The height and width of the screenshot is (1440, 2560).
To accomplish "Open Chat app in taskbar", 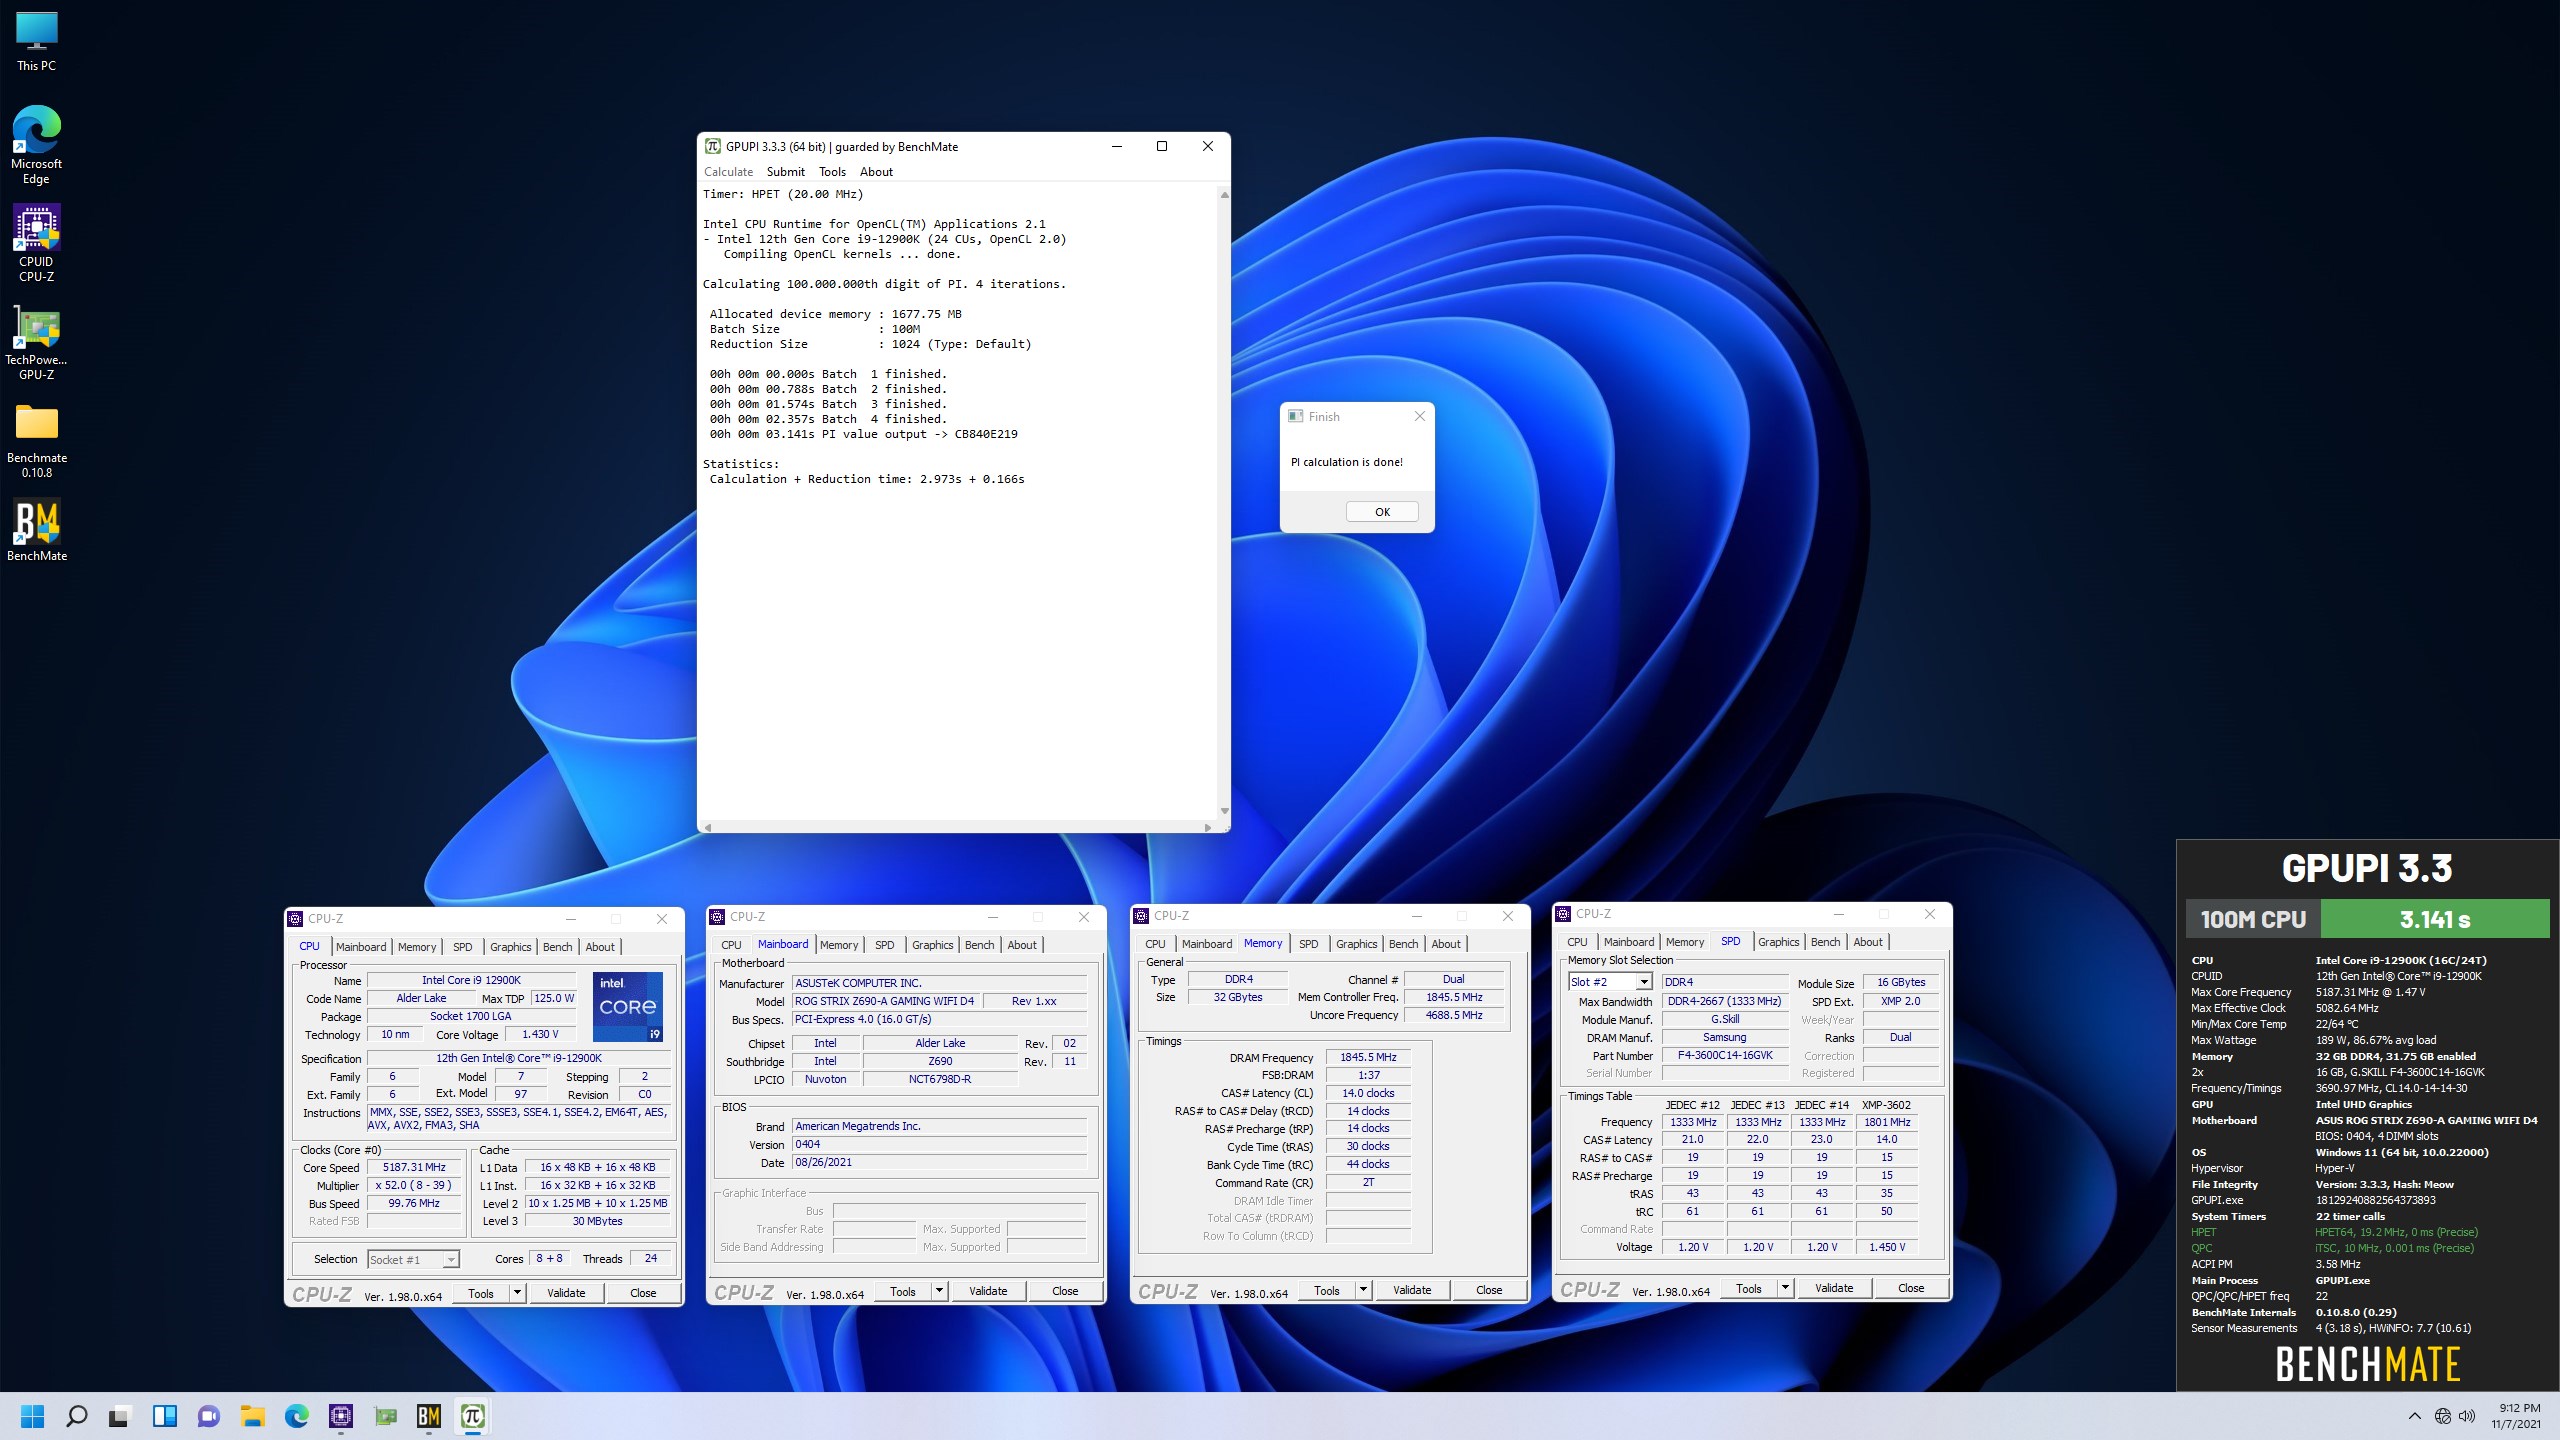I will pos(208,1416).
